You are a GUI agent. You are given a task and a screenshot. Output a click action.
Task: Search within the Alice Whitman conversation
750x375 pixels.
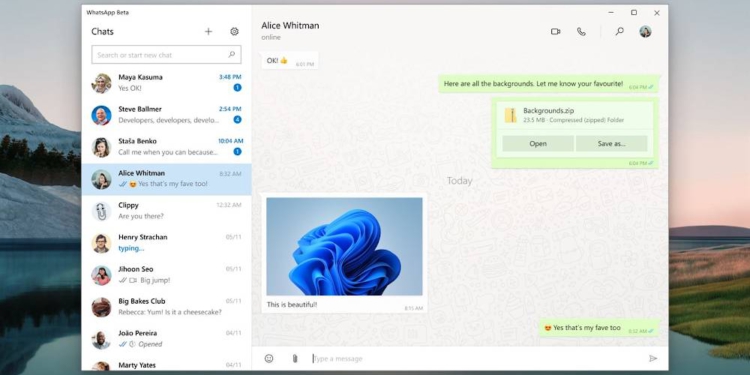pyautogui.click(x=619, y=32)
